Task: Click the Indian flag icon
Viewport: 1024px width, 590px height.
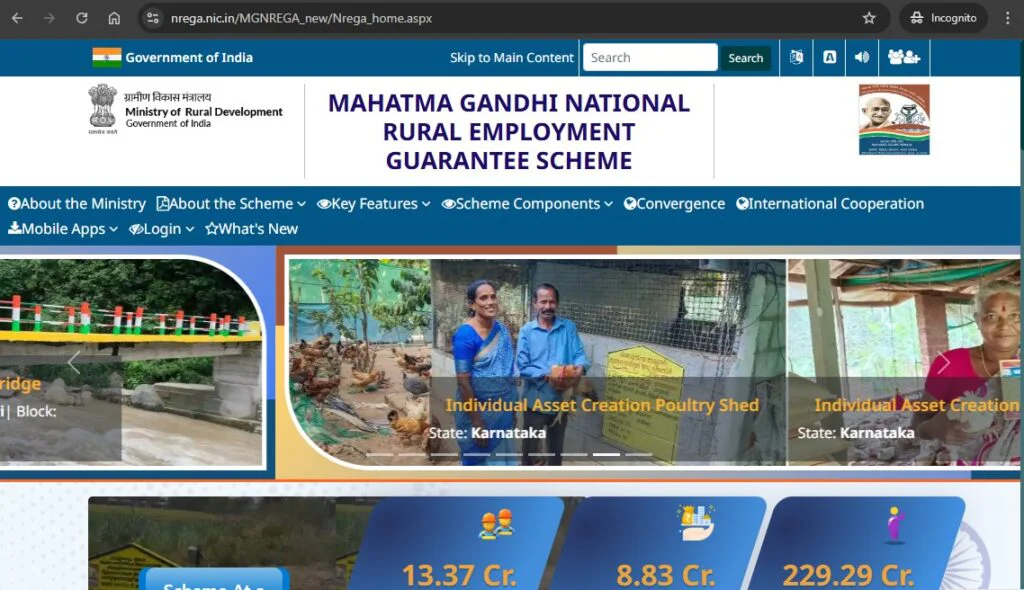Action: (x=106, y=57)
